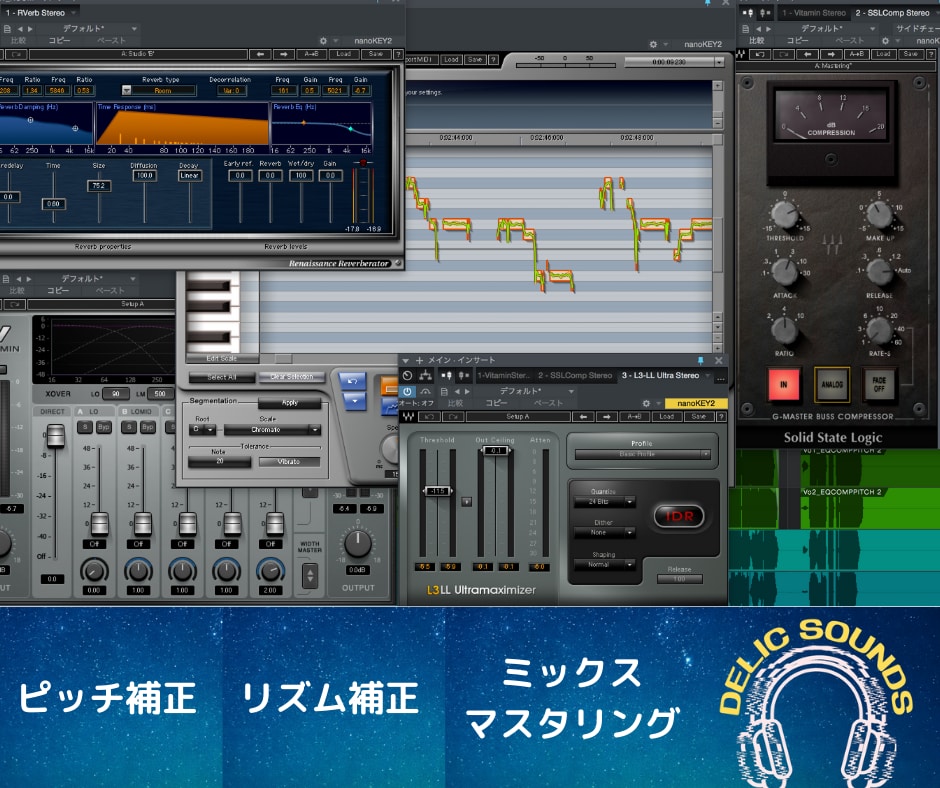The width and height of the screenshot is (940, 788).
Task: Click the clock icon in L3 insert header
Action: [x=408, y=375]
